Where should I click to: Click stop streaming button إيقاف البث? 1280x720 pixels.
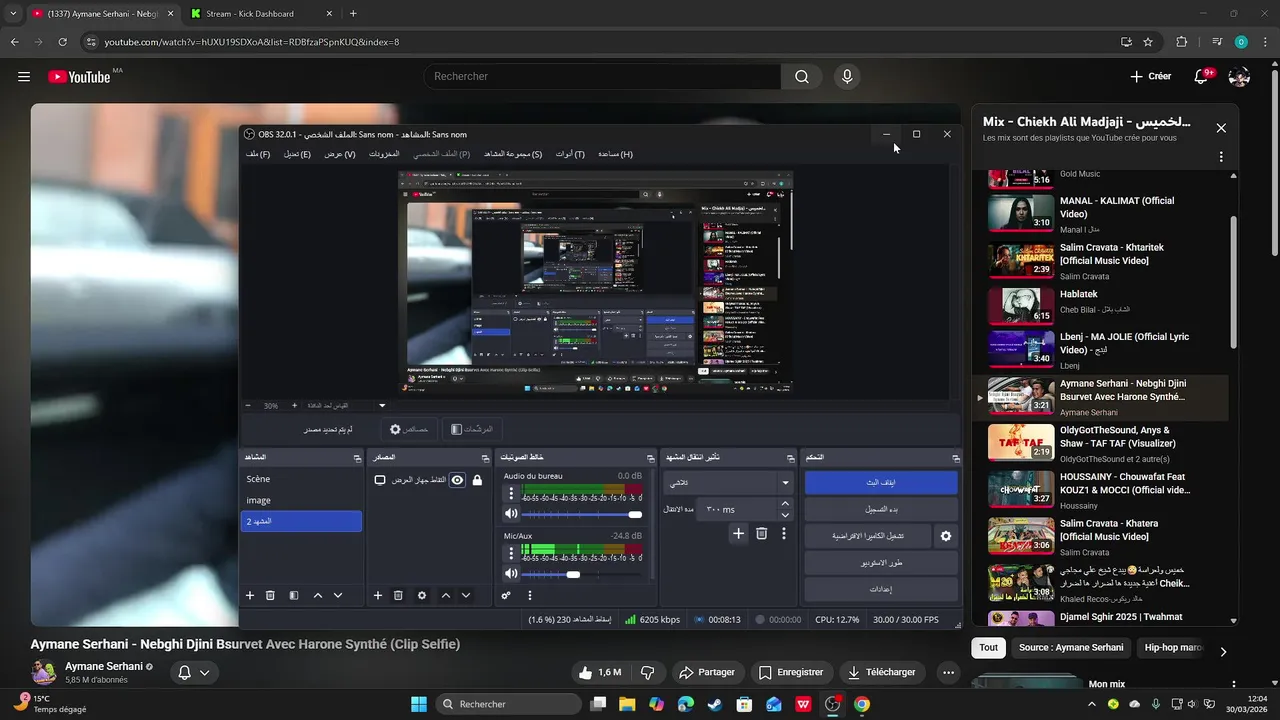(x=881, y=482)
